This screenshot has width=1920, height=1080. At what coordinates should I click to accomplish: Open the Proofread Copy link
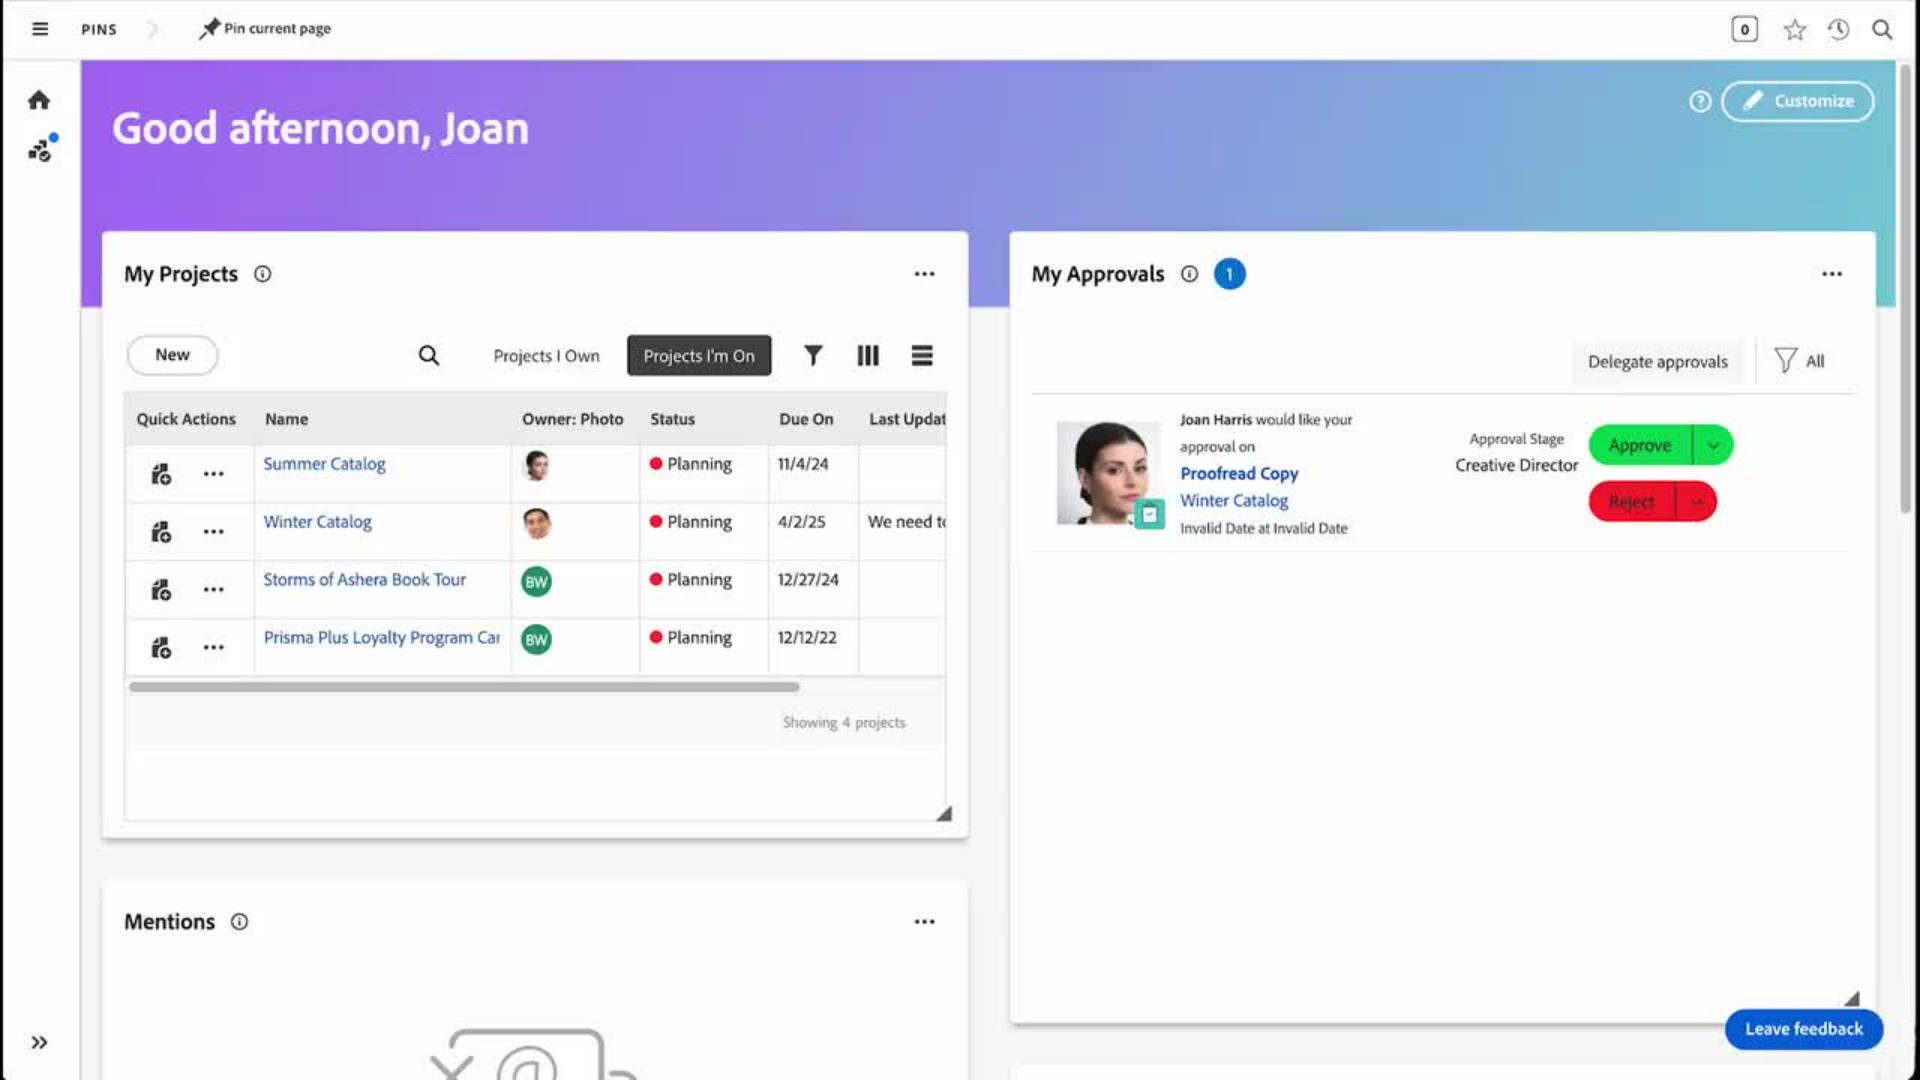(x=1239, y=474)
